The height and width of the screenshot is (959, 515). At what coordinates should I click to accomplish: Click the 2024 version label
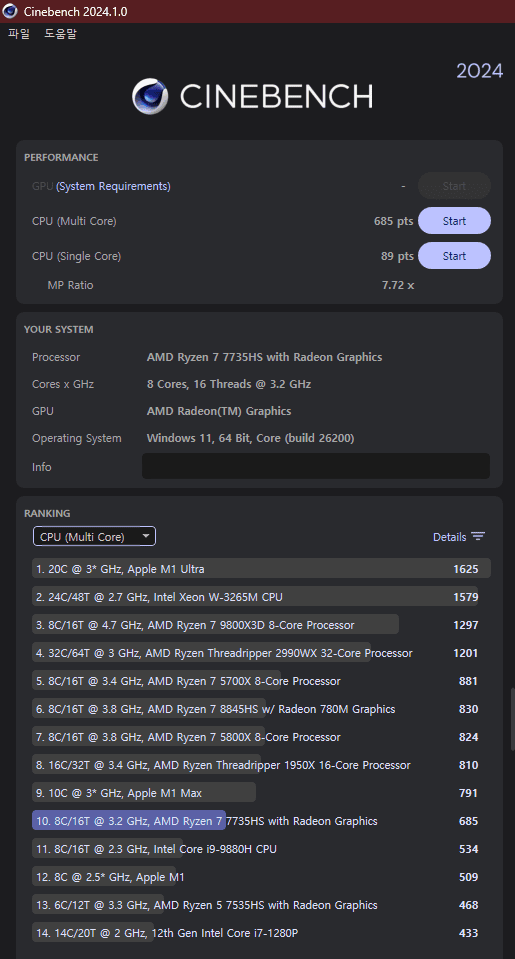coord(480,71)
